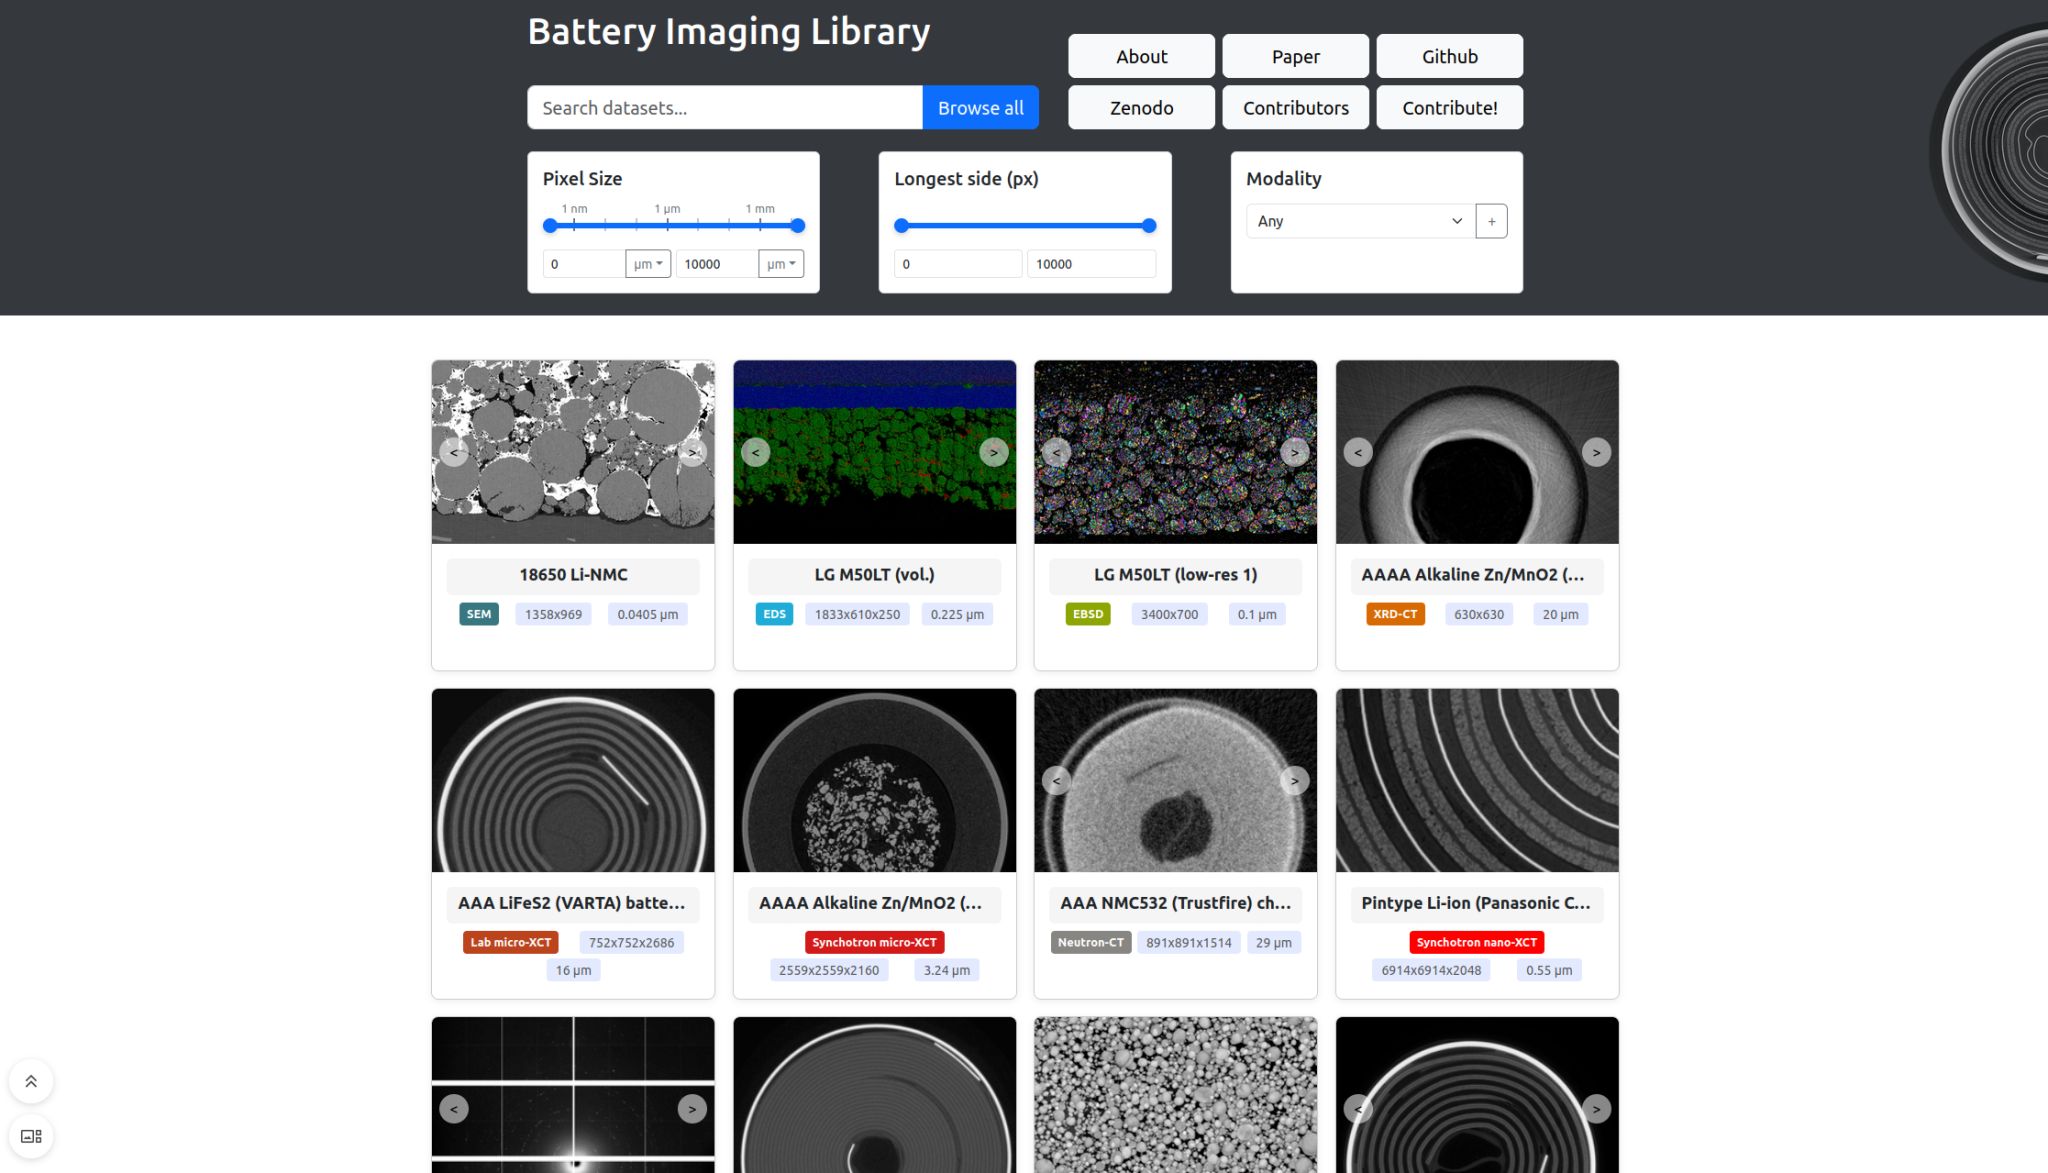Click previous arrow on AAAA Alkaline XRD-CT image

click(1357, 452)
